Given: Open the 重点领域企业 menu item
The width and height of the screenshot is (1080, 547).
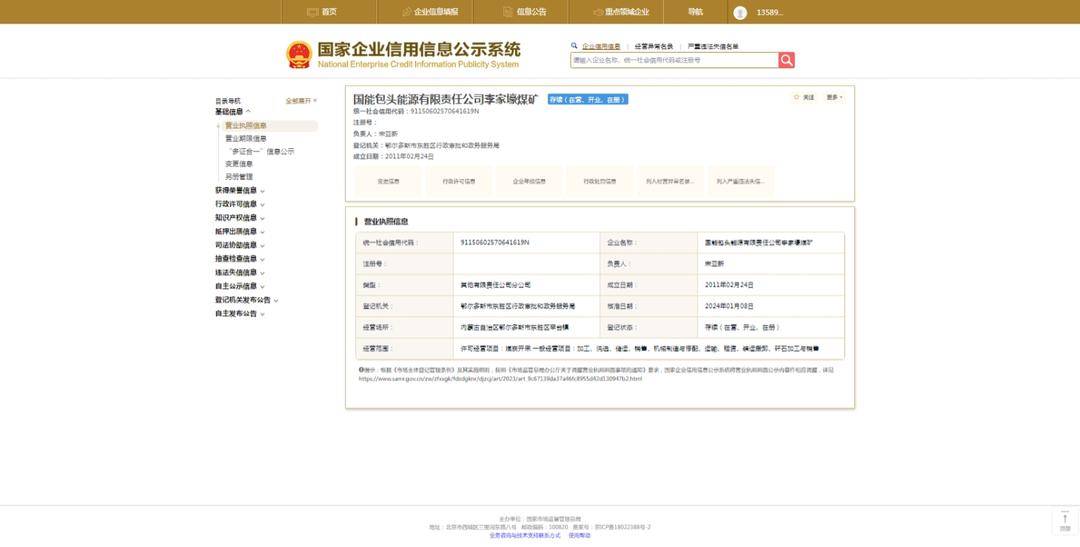Looking at the screenshot, I should [x=627, y=12].
